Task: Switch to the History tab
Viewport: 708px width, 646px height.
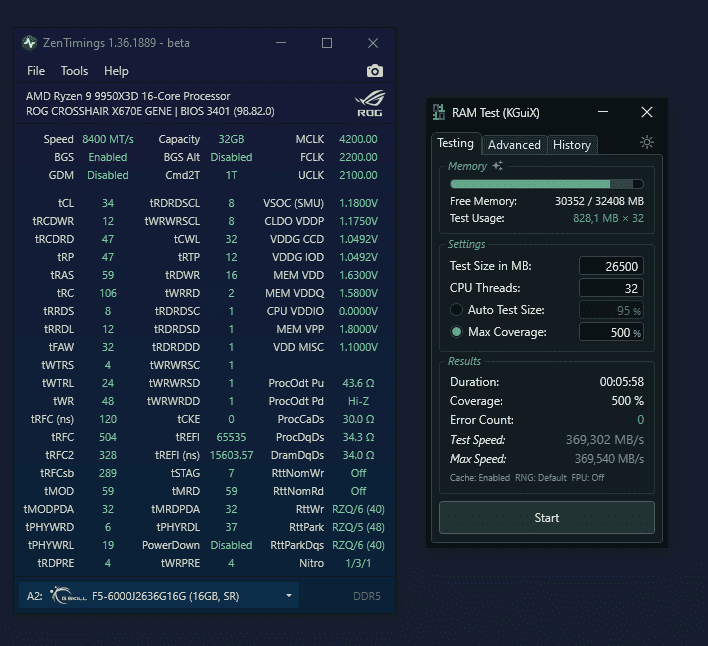Action: 572,145
